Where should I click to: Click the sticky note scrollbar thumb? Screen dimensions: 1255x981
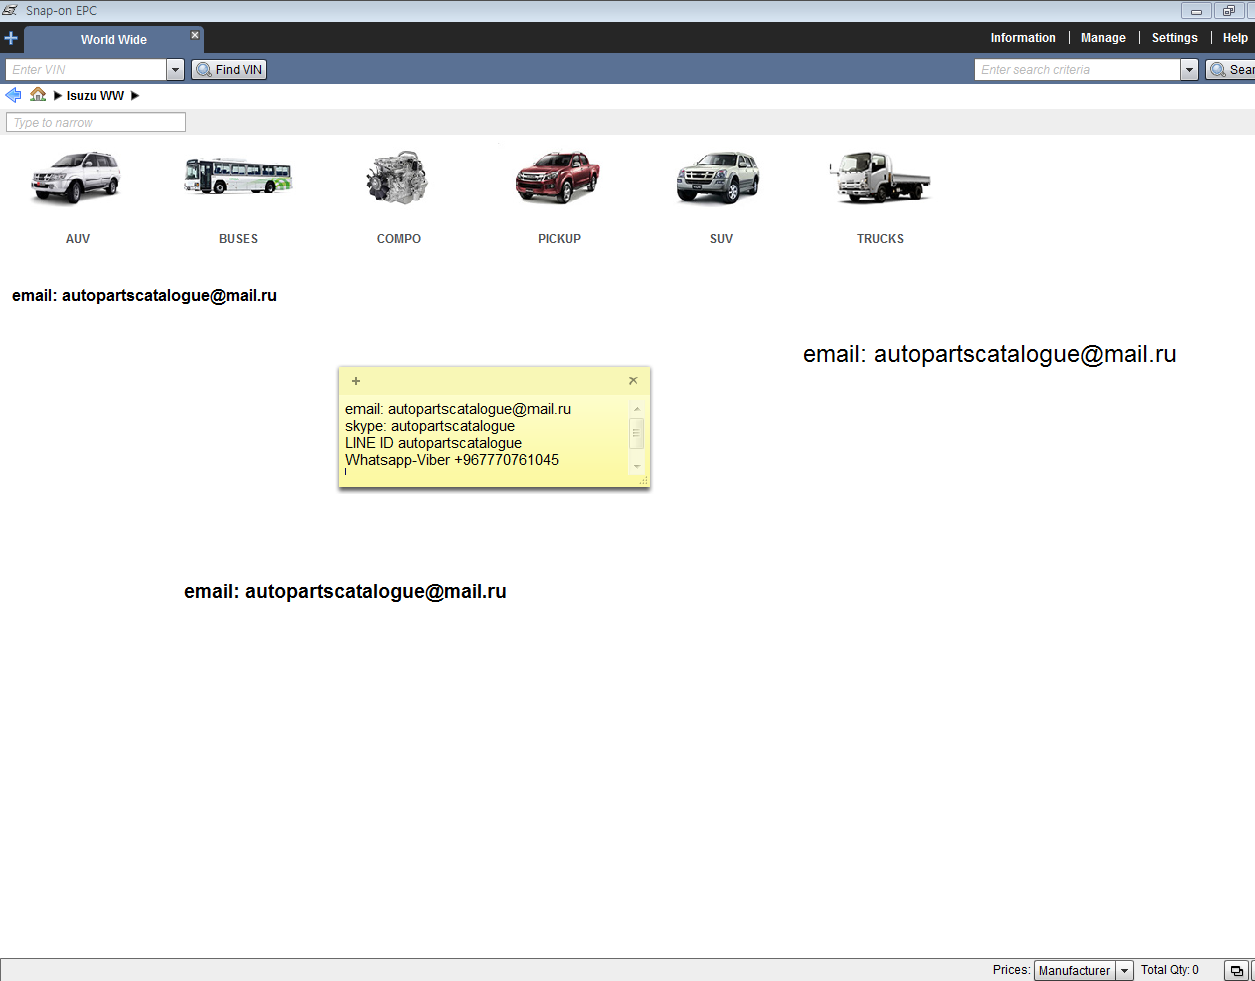(637, 433)
